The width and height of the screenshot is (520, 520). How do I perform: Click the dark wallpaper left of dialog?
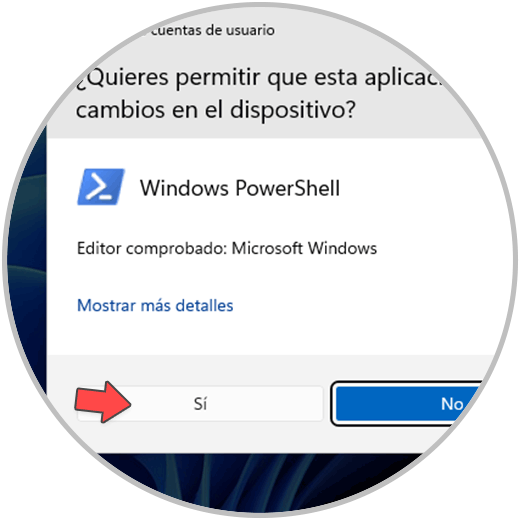(27, 267)
